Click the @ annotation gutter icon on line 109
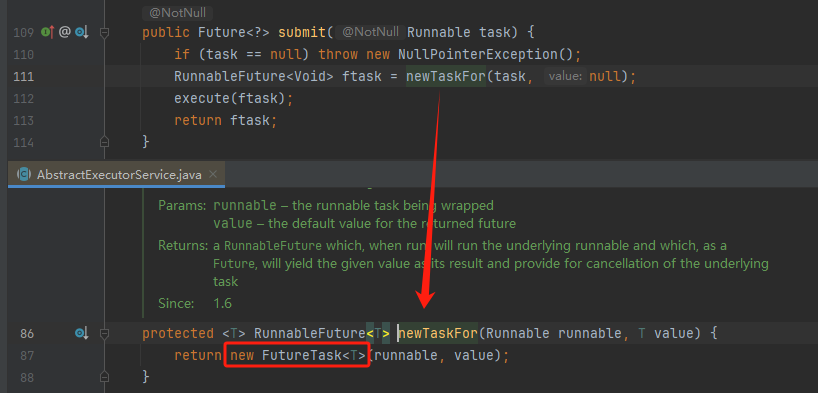This screenshot has height=393, width=818. pyautogui.click(x=64, y=32)
